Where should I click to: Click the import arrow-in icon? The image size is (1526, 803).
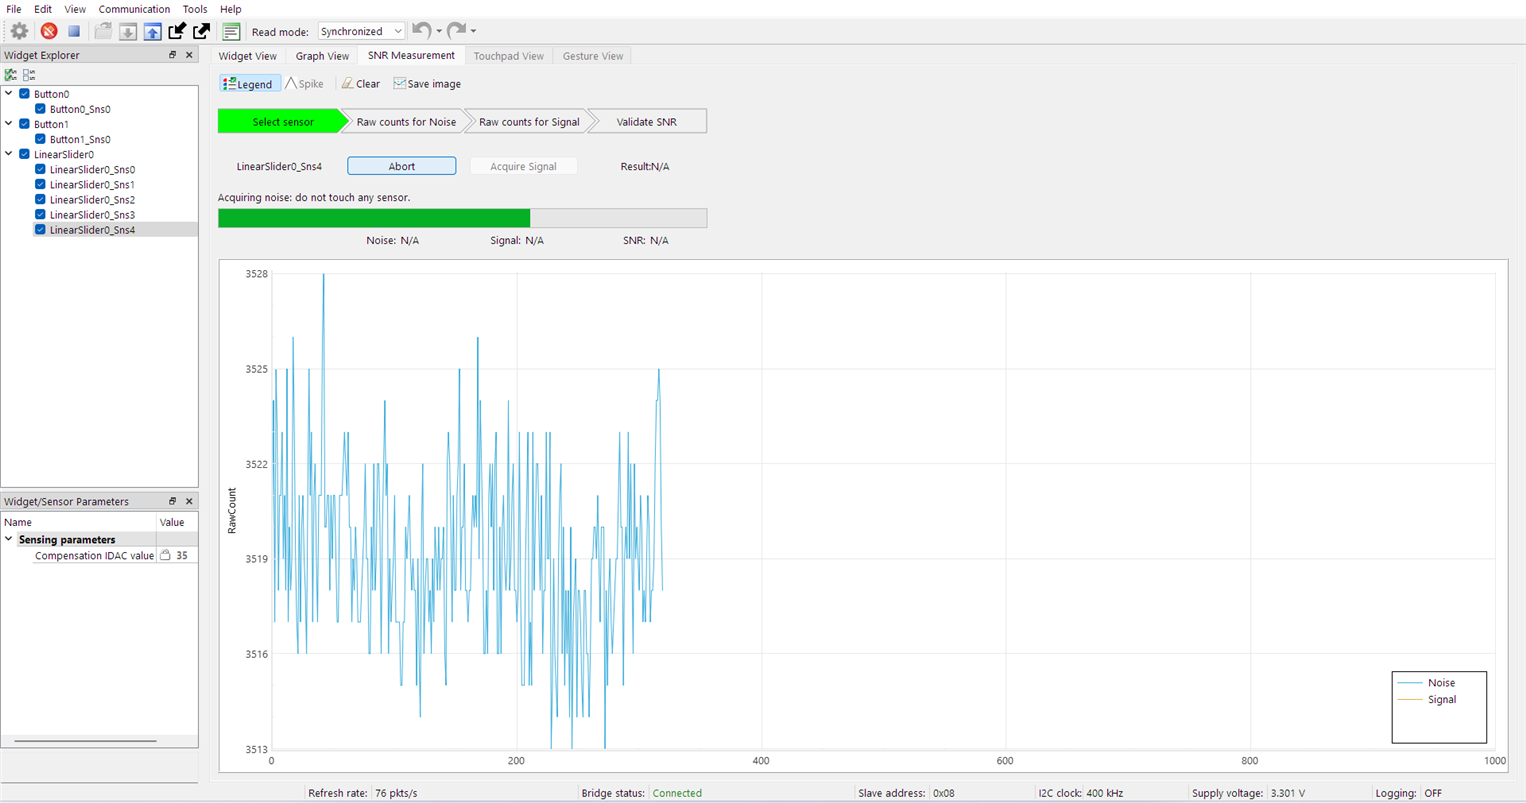(x=177, y=31)
